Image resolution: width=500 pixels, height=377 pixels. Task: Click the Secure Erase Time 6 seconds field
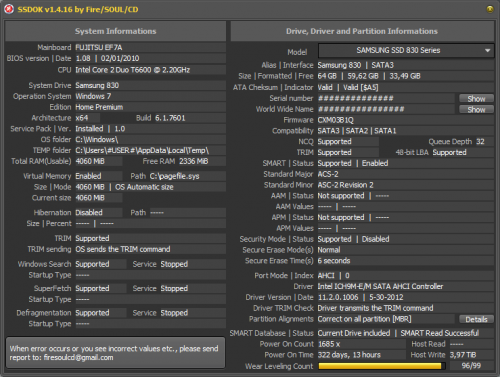[x=406, y=261]
